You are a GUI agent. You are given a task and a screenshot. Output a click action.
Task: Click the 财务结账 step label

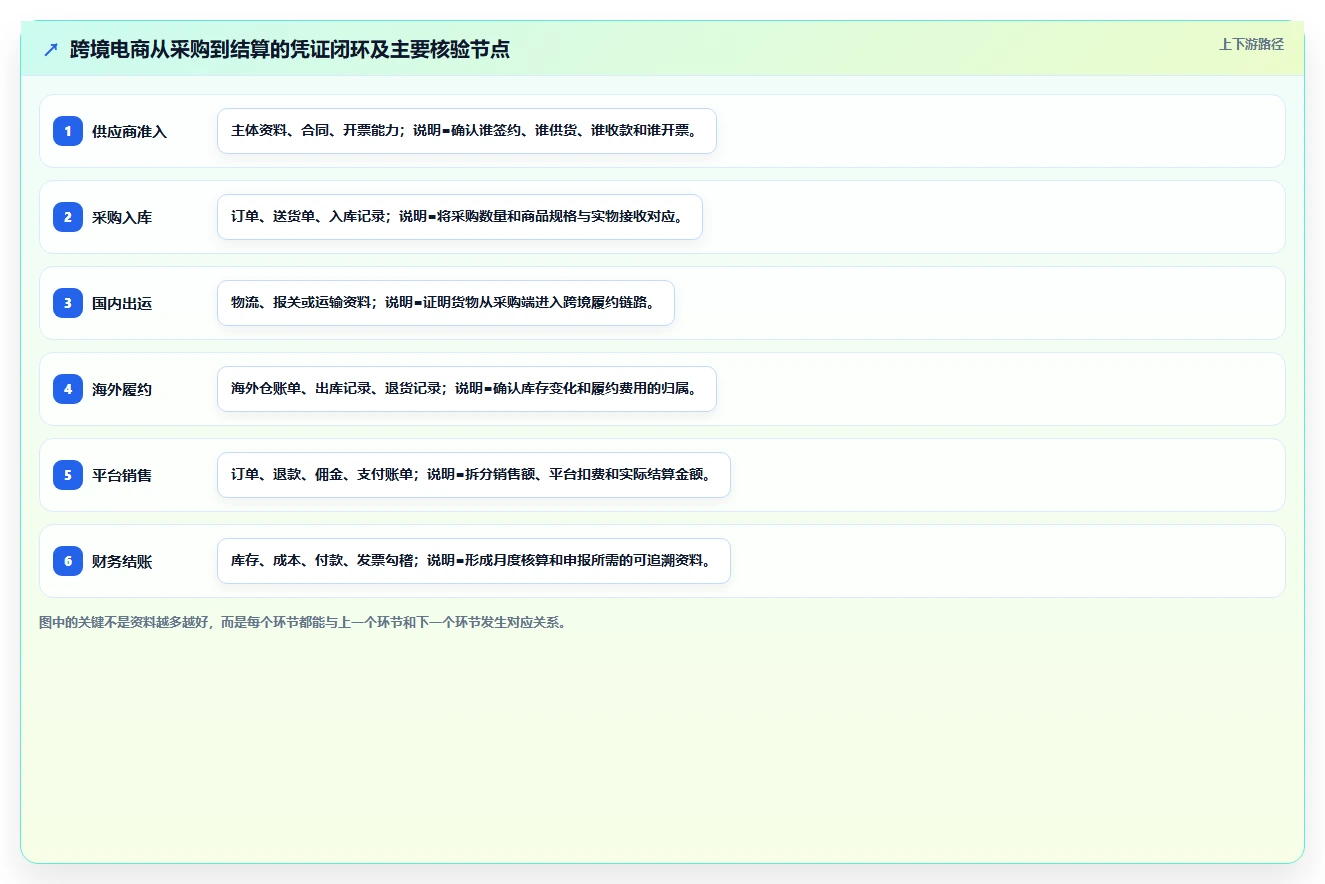tap(122, 562)
